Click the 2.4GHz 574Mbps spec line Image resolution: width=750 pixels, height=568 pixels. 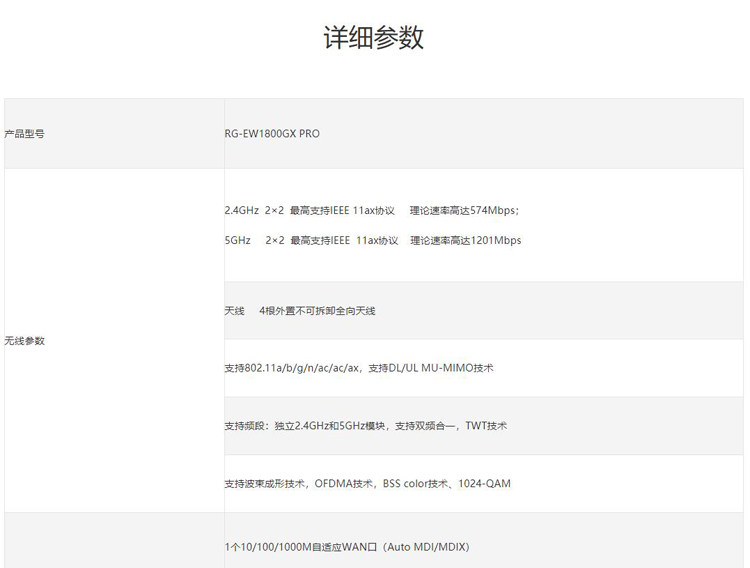pos(372,211)
